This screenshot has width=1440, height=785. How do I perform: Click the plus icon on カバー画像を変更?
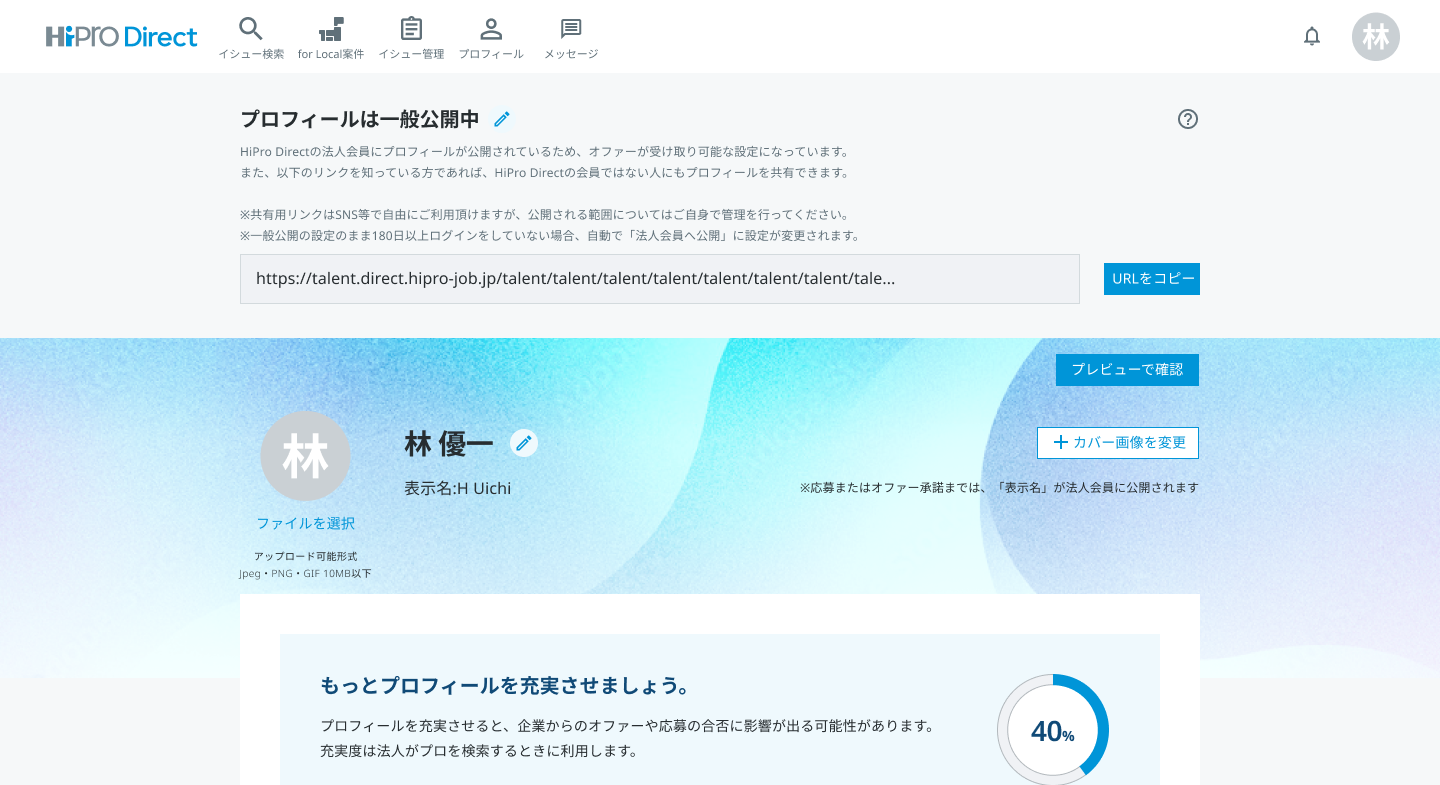tap(1060, 443)
